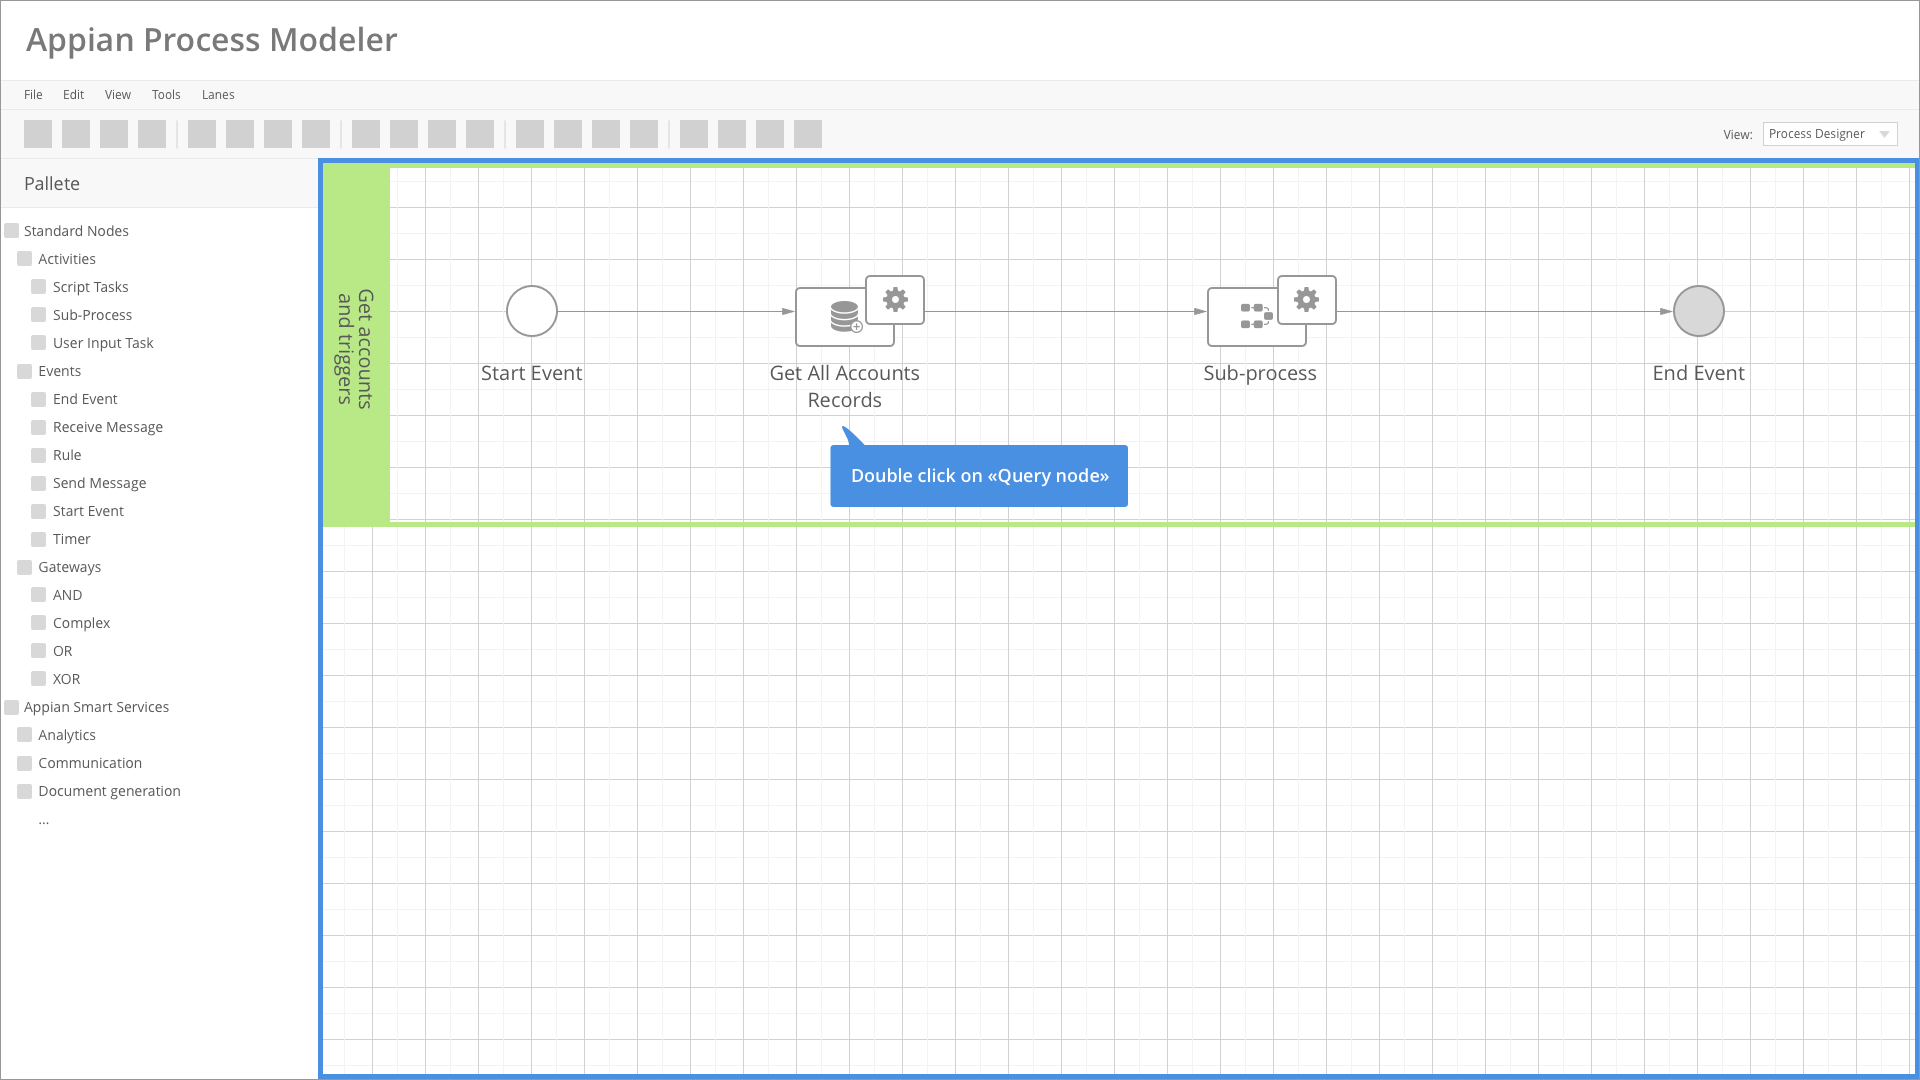Click the Script Tasks palette icon
Viewport: 1920px width, 1080px height.
[38, 287]
